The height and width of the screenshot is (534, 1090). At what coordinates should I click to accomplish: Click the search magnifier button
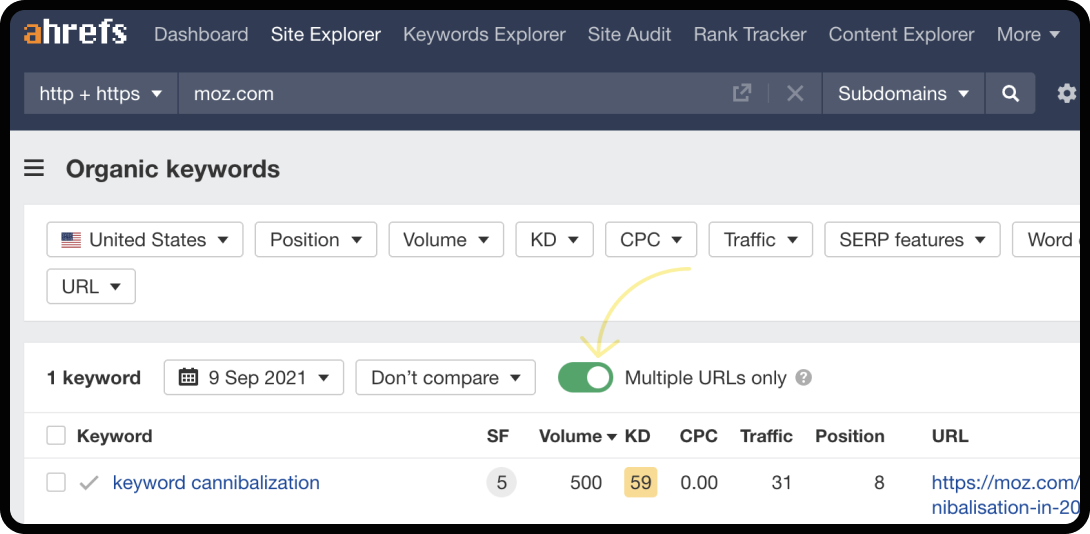coord(1011,93)
